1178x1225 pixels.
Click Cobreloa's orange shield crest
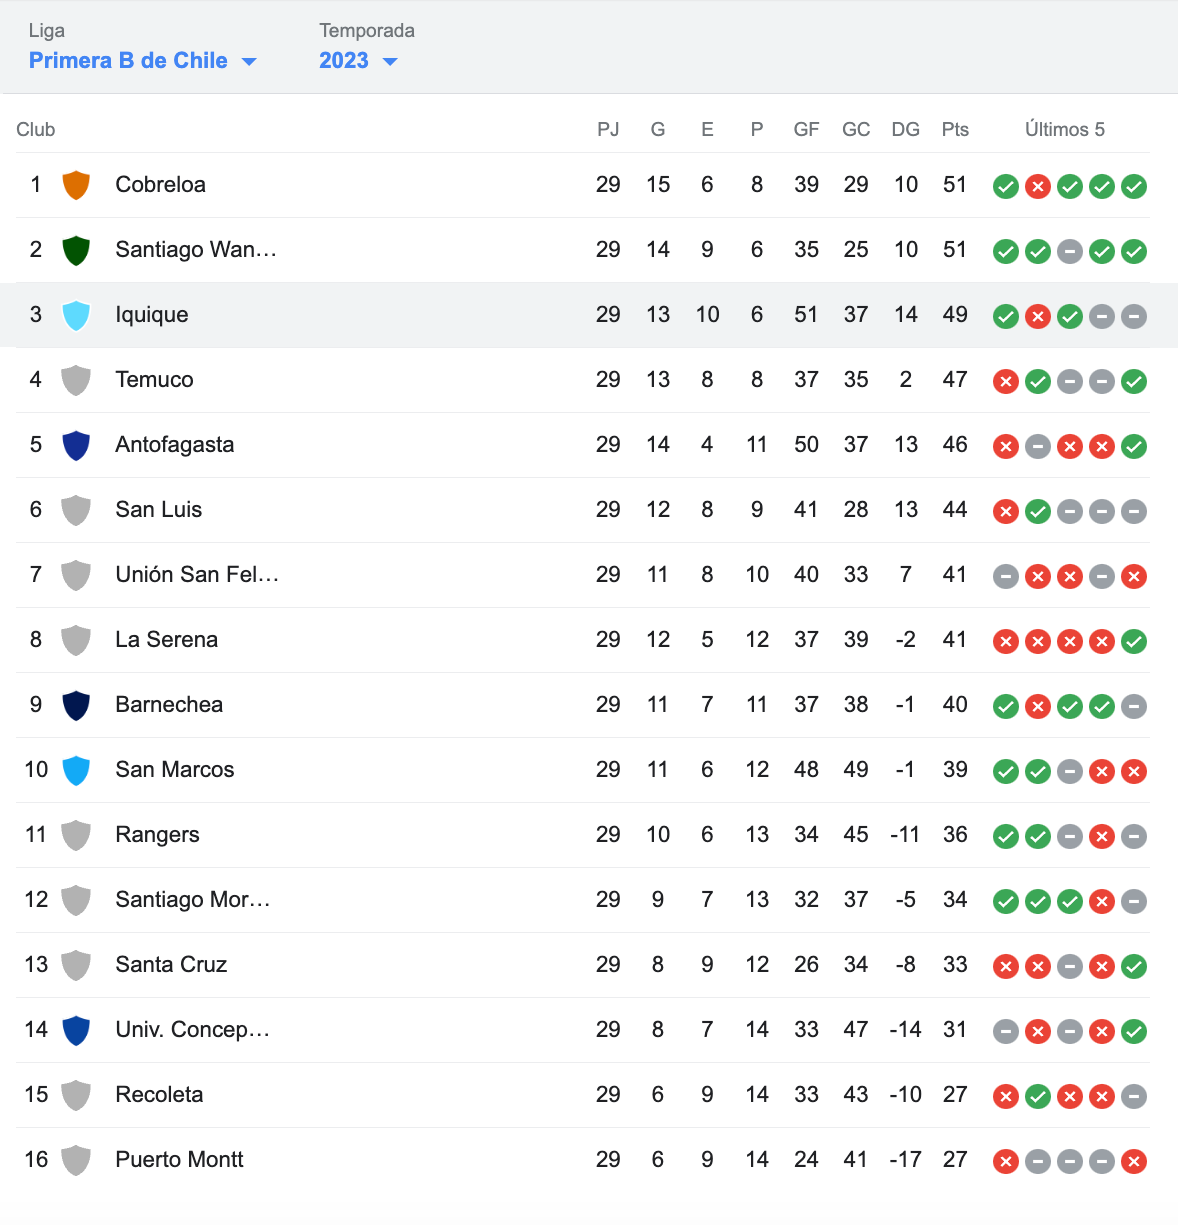(76, 185)
